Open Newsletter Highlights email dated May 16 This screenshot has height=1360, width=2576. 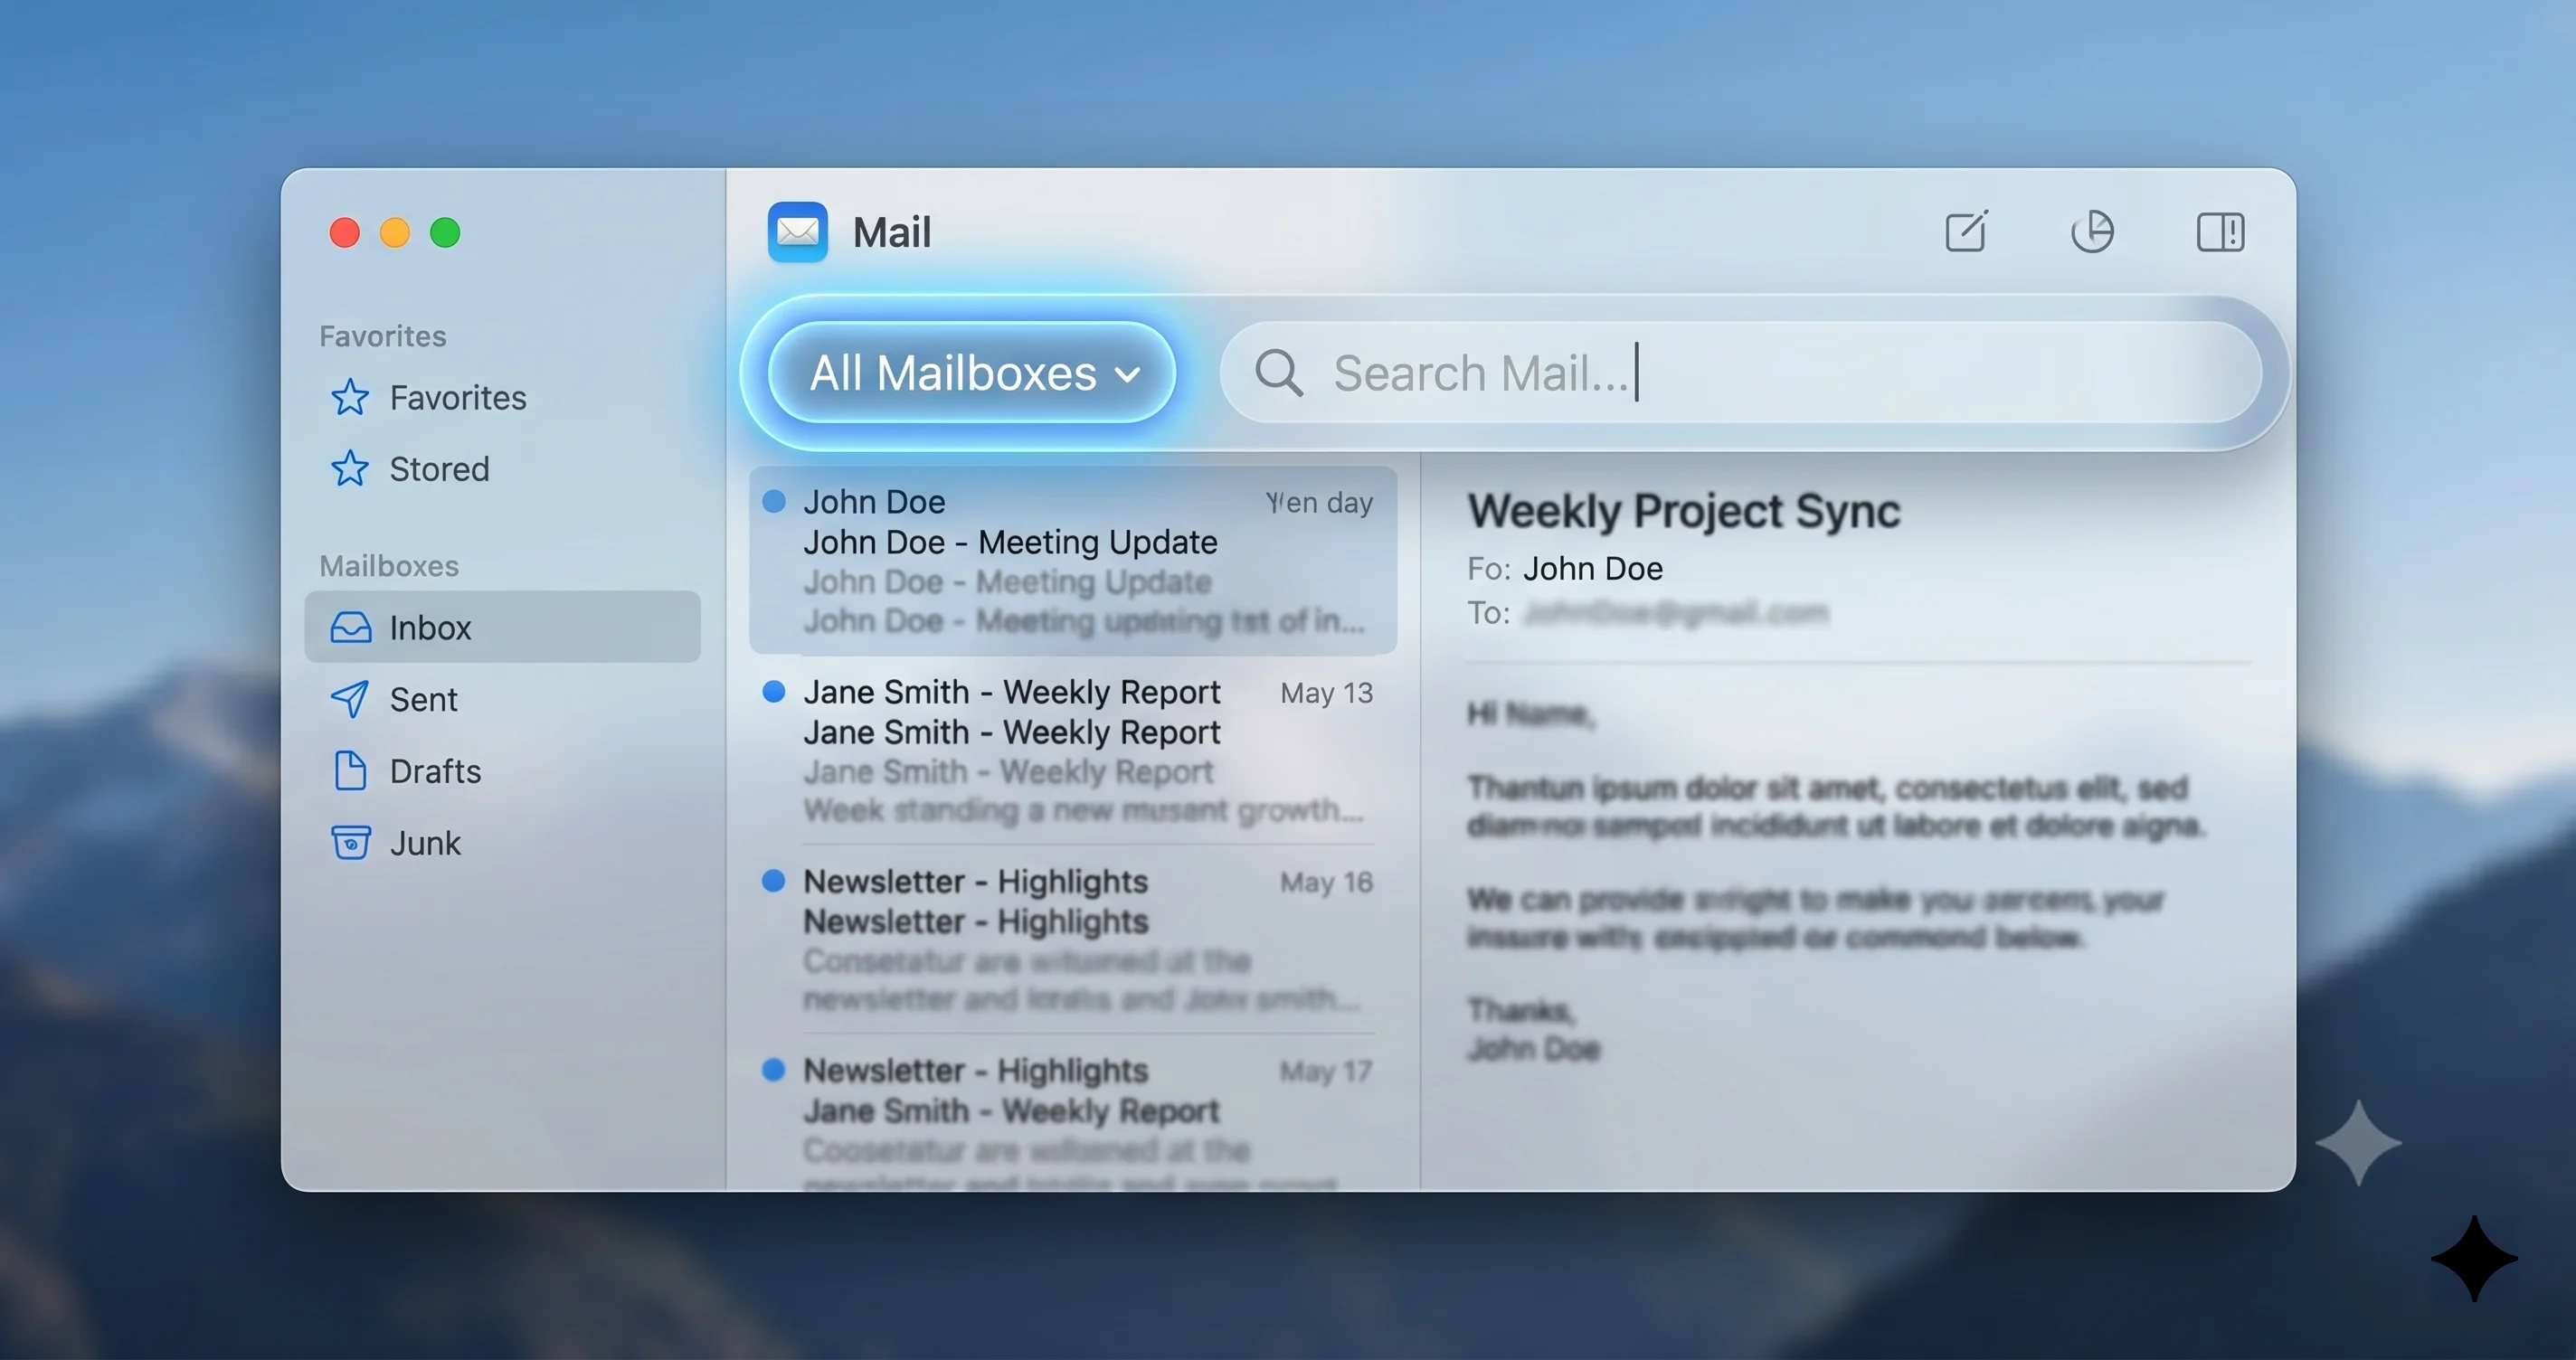(x=1073, y=939)
